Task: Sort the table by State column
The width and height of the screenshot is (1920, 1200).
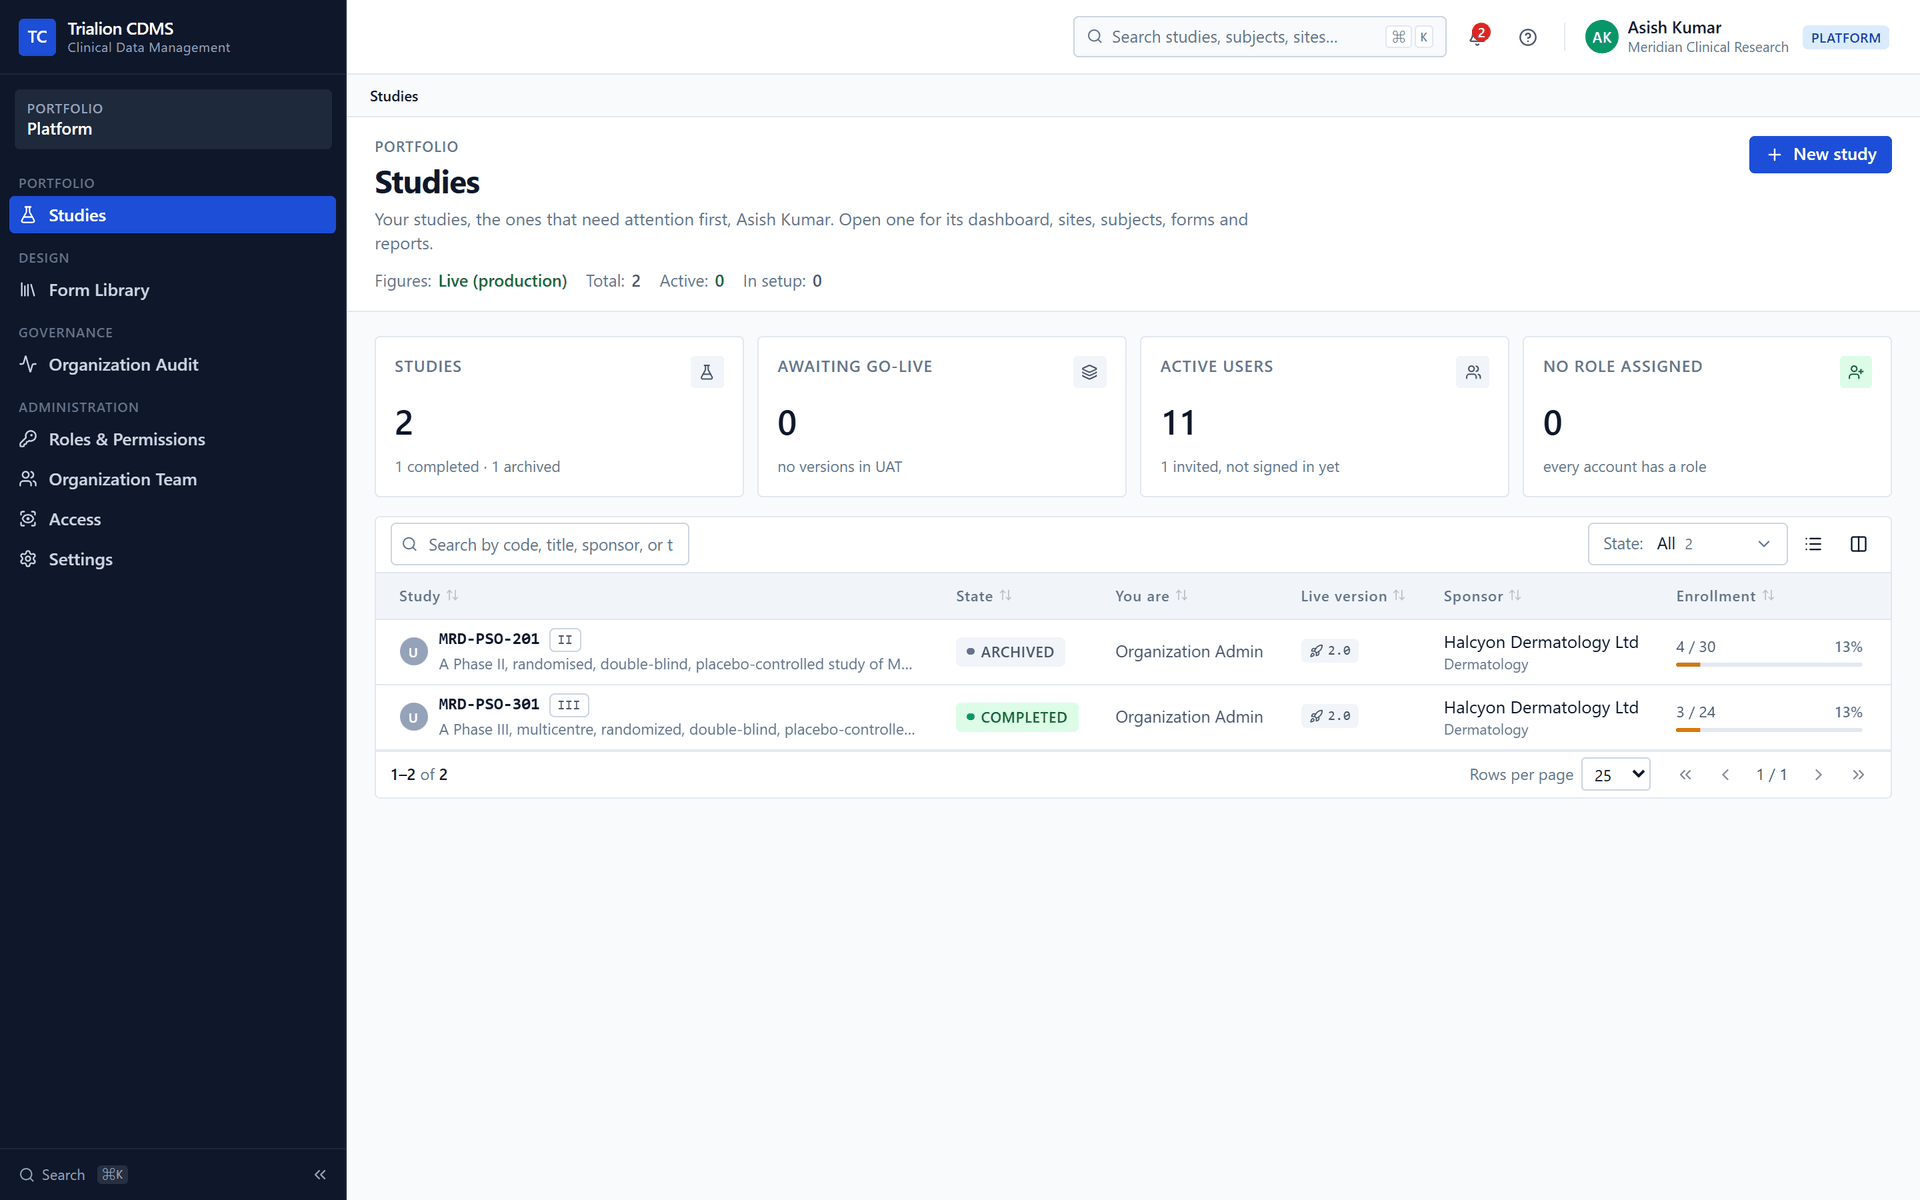Action: (984, 596)
